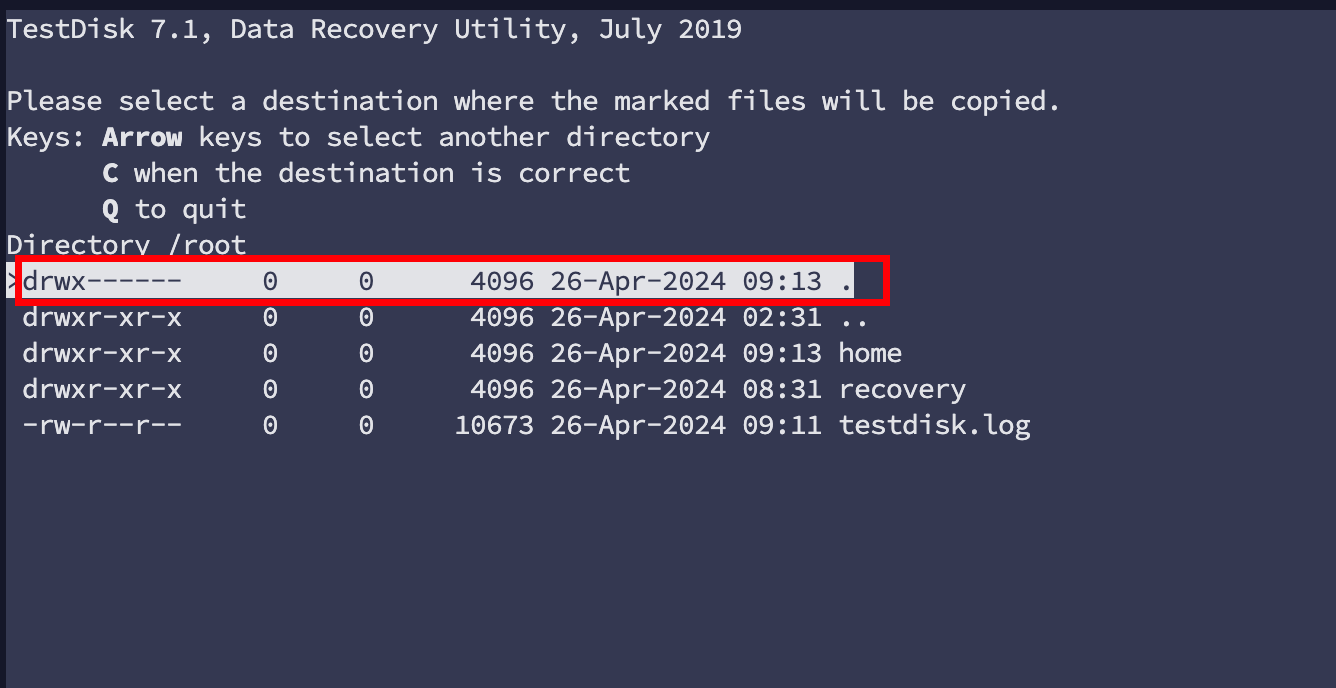Select the "recovery" directory entry
Viewport: 1336px width, 688px height.
pos(901,389)
